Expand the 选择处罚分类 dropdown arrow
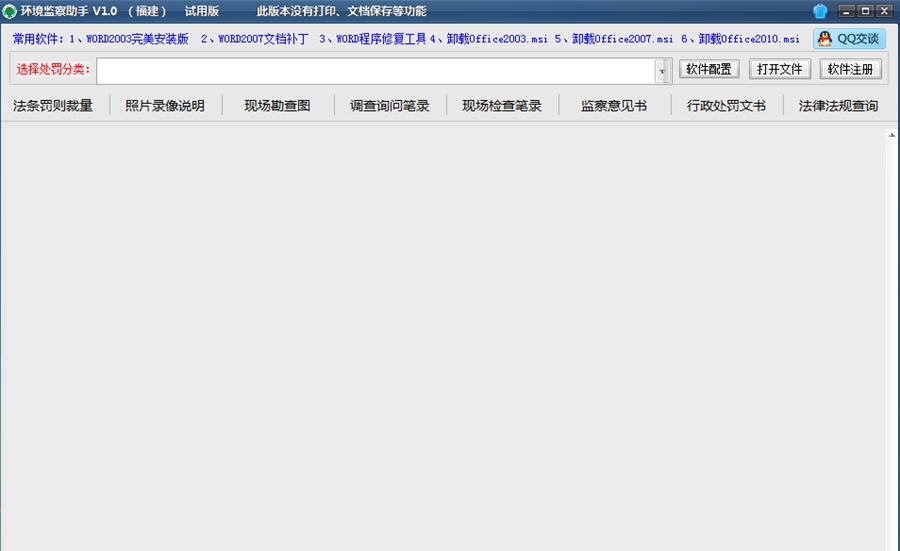This screenshot has width=900, height=551. [662, 71]
